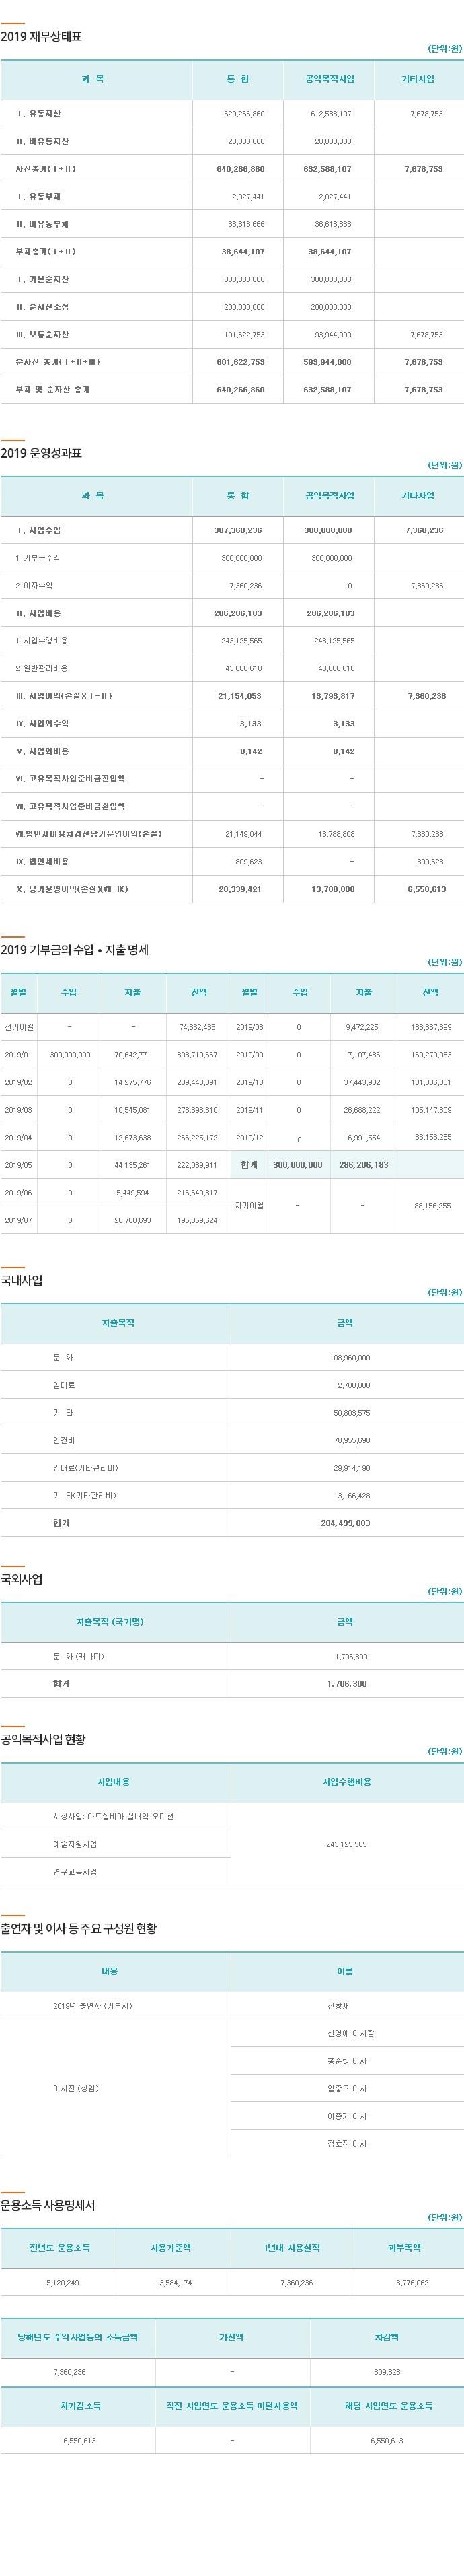The width and height of the screenshot is (464, 2576).
Task: Click the X. 당기운영이익 row label
Action: (72, 889)
